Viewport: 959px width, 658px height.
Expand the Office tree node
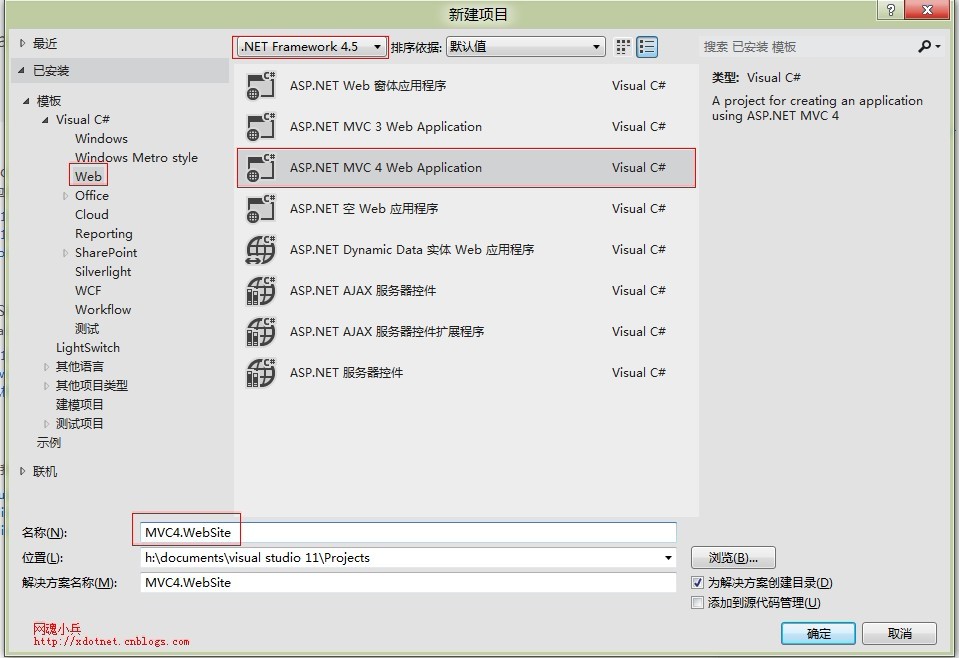pyautogui.click(x=65, y=196)
